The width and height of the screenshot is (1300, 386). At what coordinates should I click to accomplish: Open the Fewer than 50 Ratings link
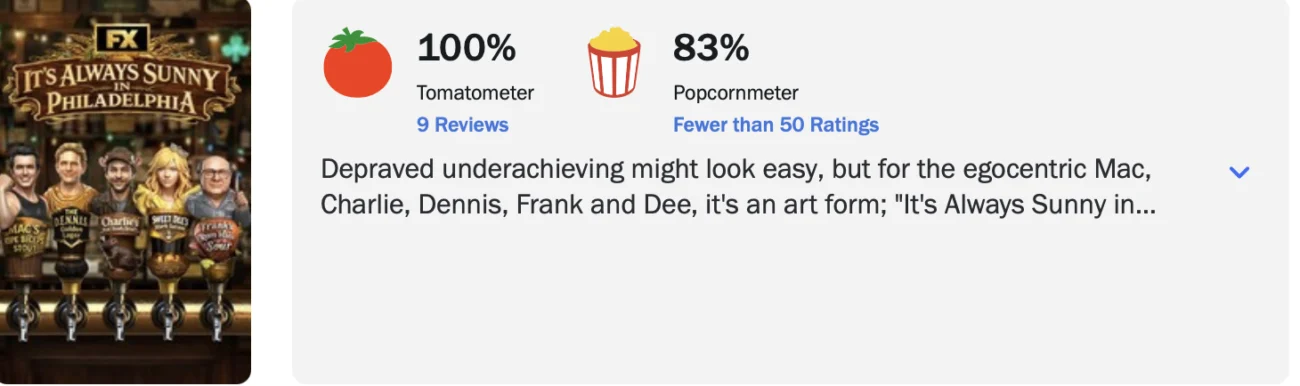coord(776,125)
